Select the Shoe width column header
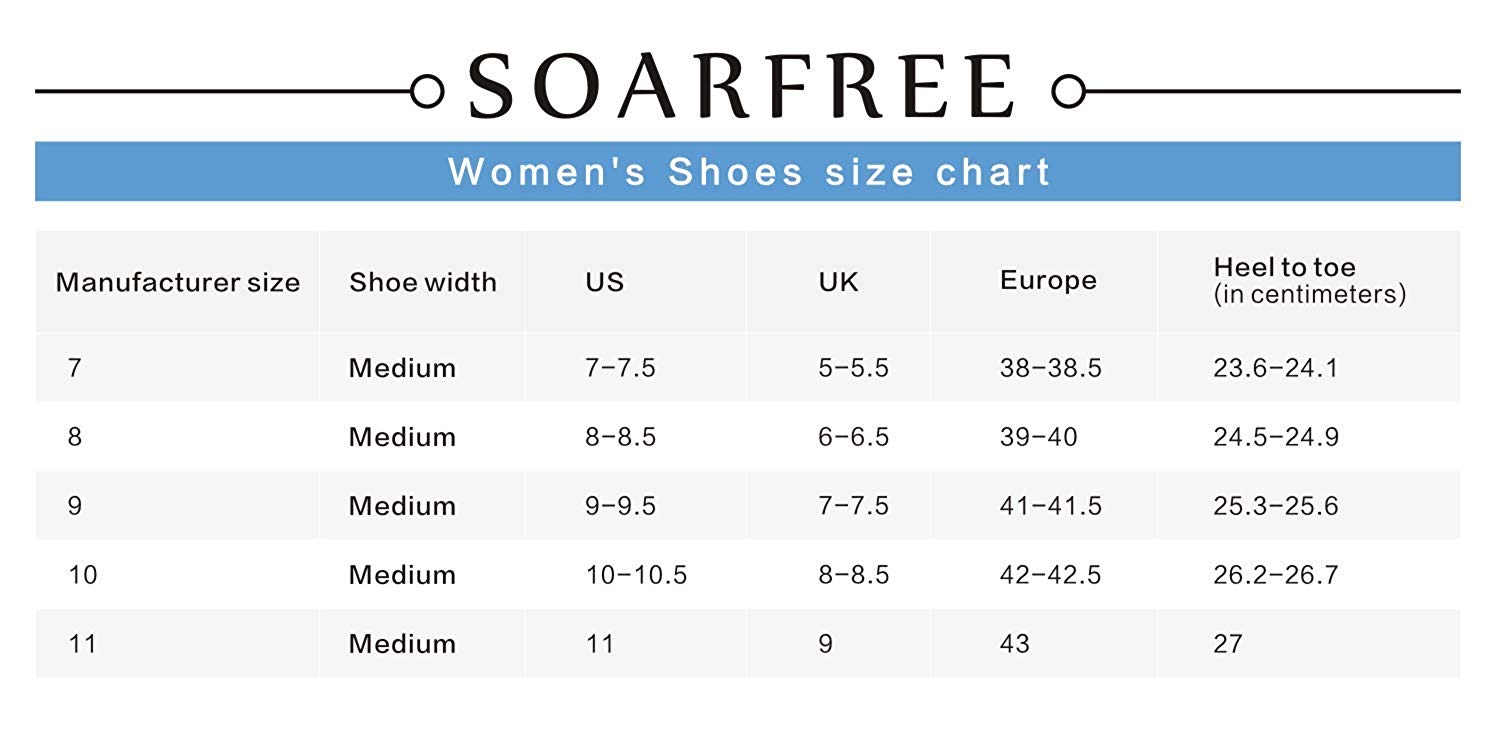Screen dimensions: 1496x730 tap(423, 282)
